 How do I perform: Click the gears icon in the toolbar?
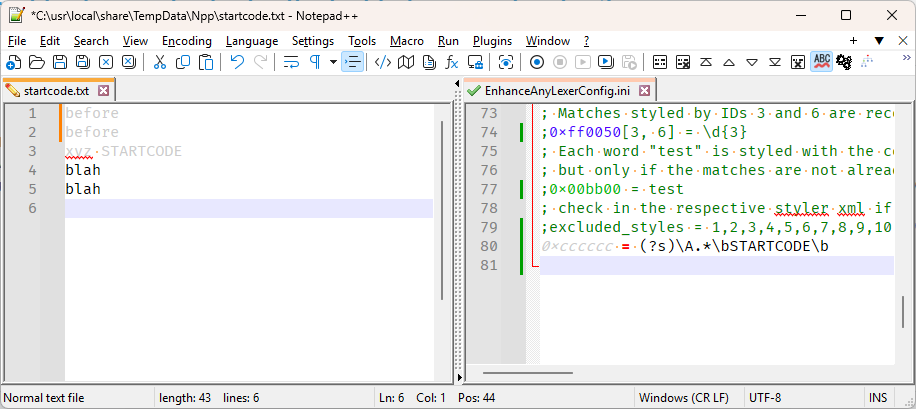pos(844,62)
